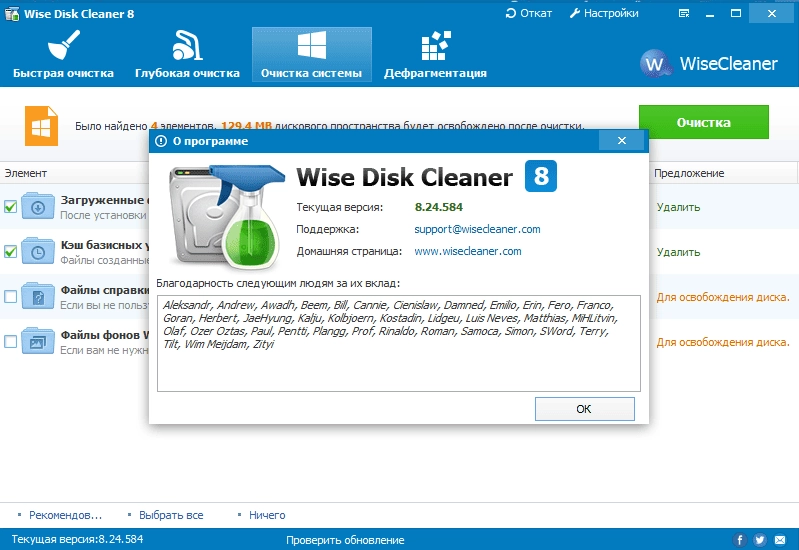Viewport: 799px width, 550px height.
Task: Click Выбрать все to select all
Action: pos(171,515)
